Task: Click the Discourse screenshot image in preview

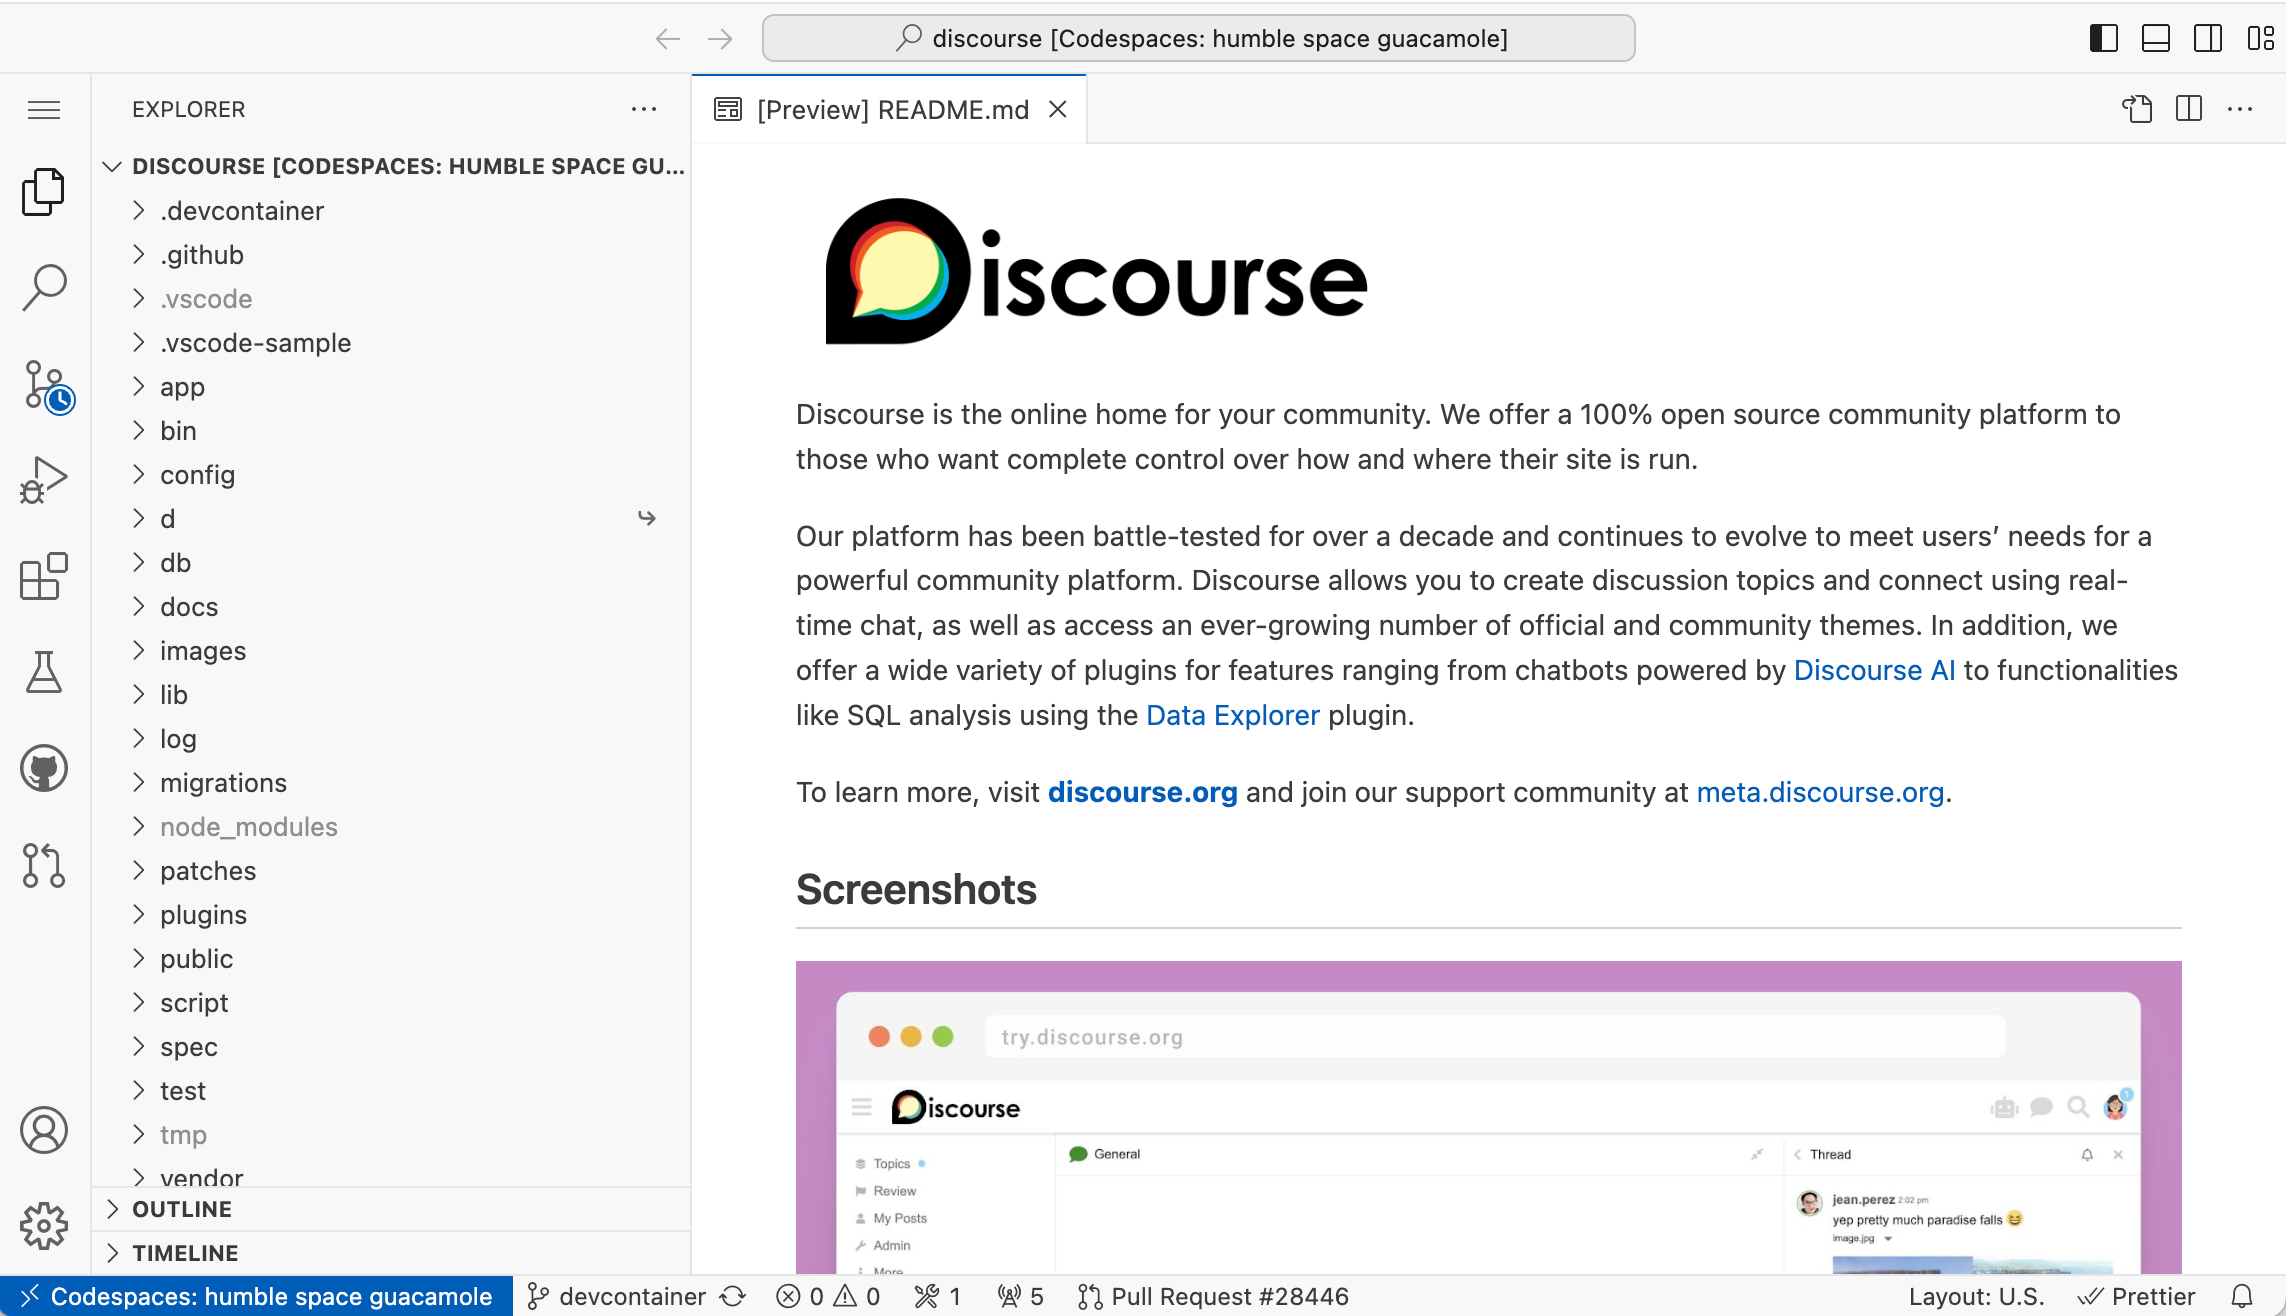Action: 1488,1116
